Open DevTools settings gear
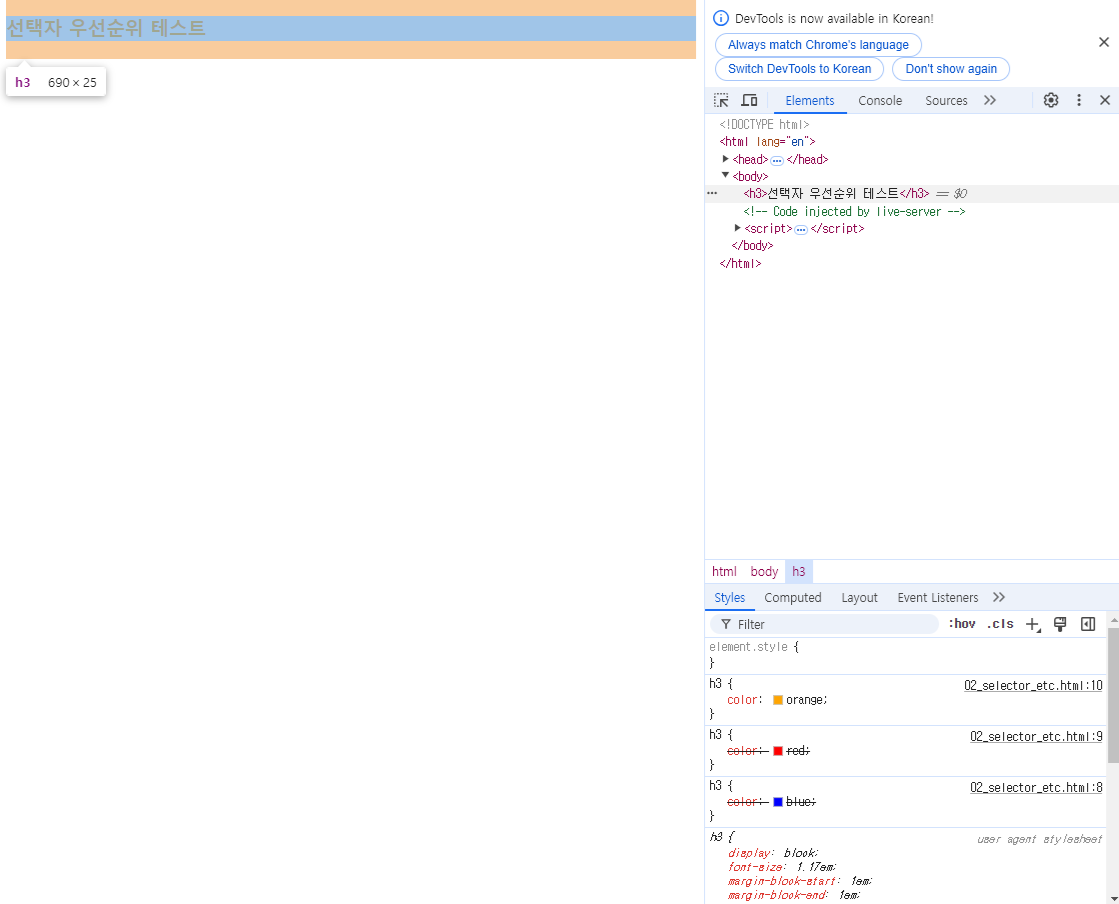This screenshot has width=1119, height=904. pyautogui.click(x=1050, y=101)
